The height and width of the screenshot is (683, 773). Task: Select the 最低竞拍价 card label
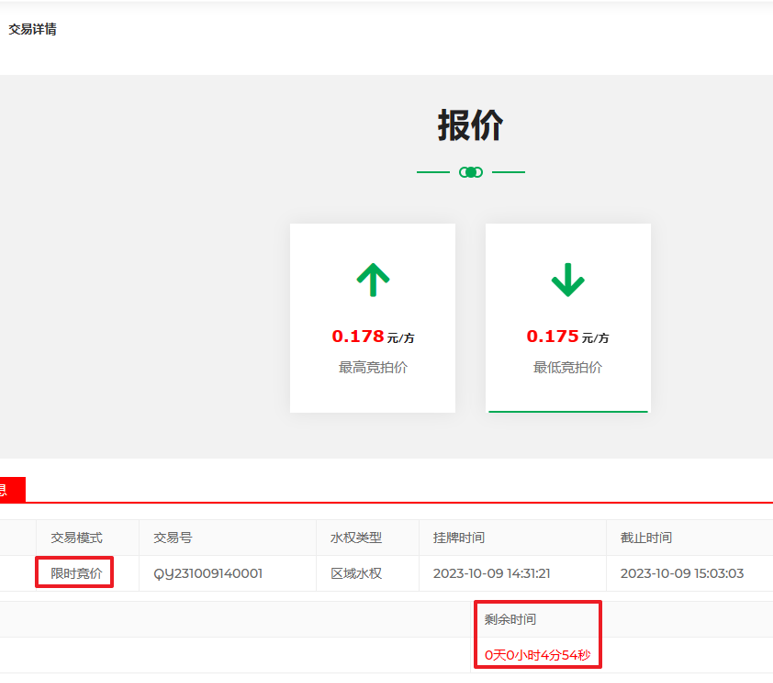[567, 367]
